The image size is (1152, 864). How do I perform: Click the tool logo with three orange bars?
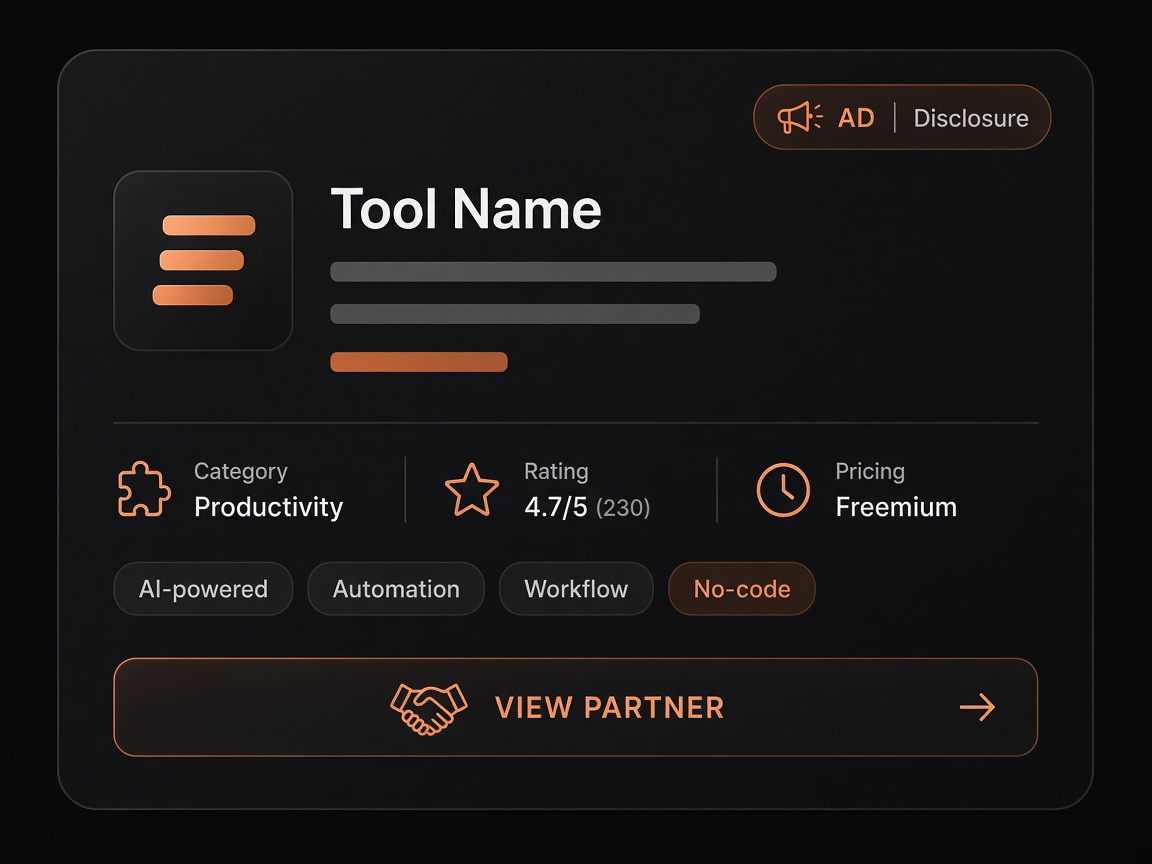click(x=204, y=261)
